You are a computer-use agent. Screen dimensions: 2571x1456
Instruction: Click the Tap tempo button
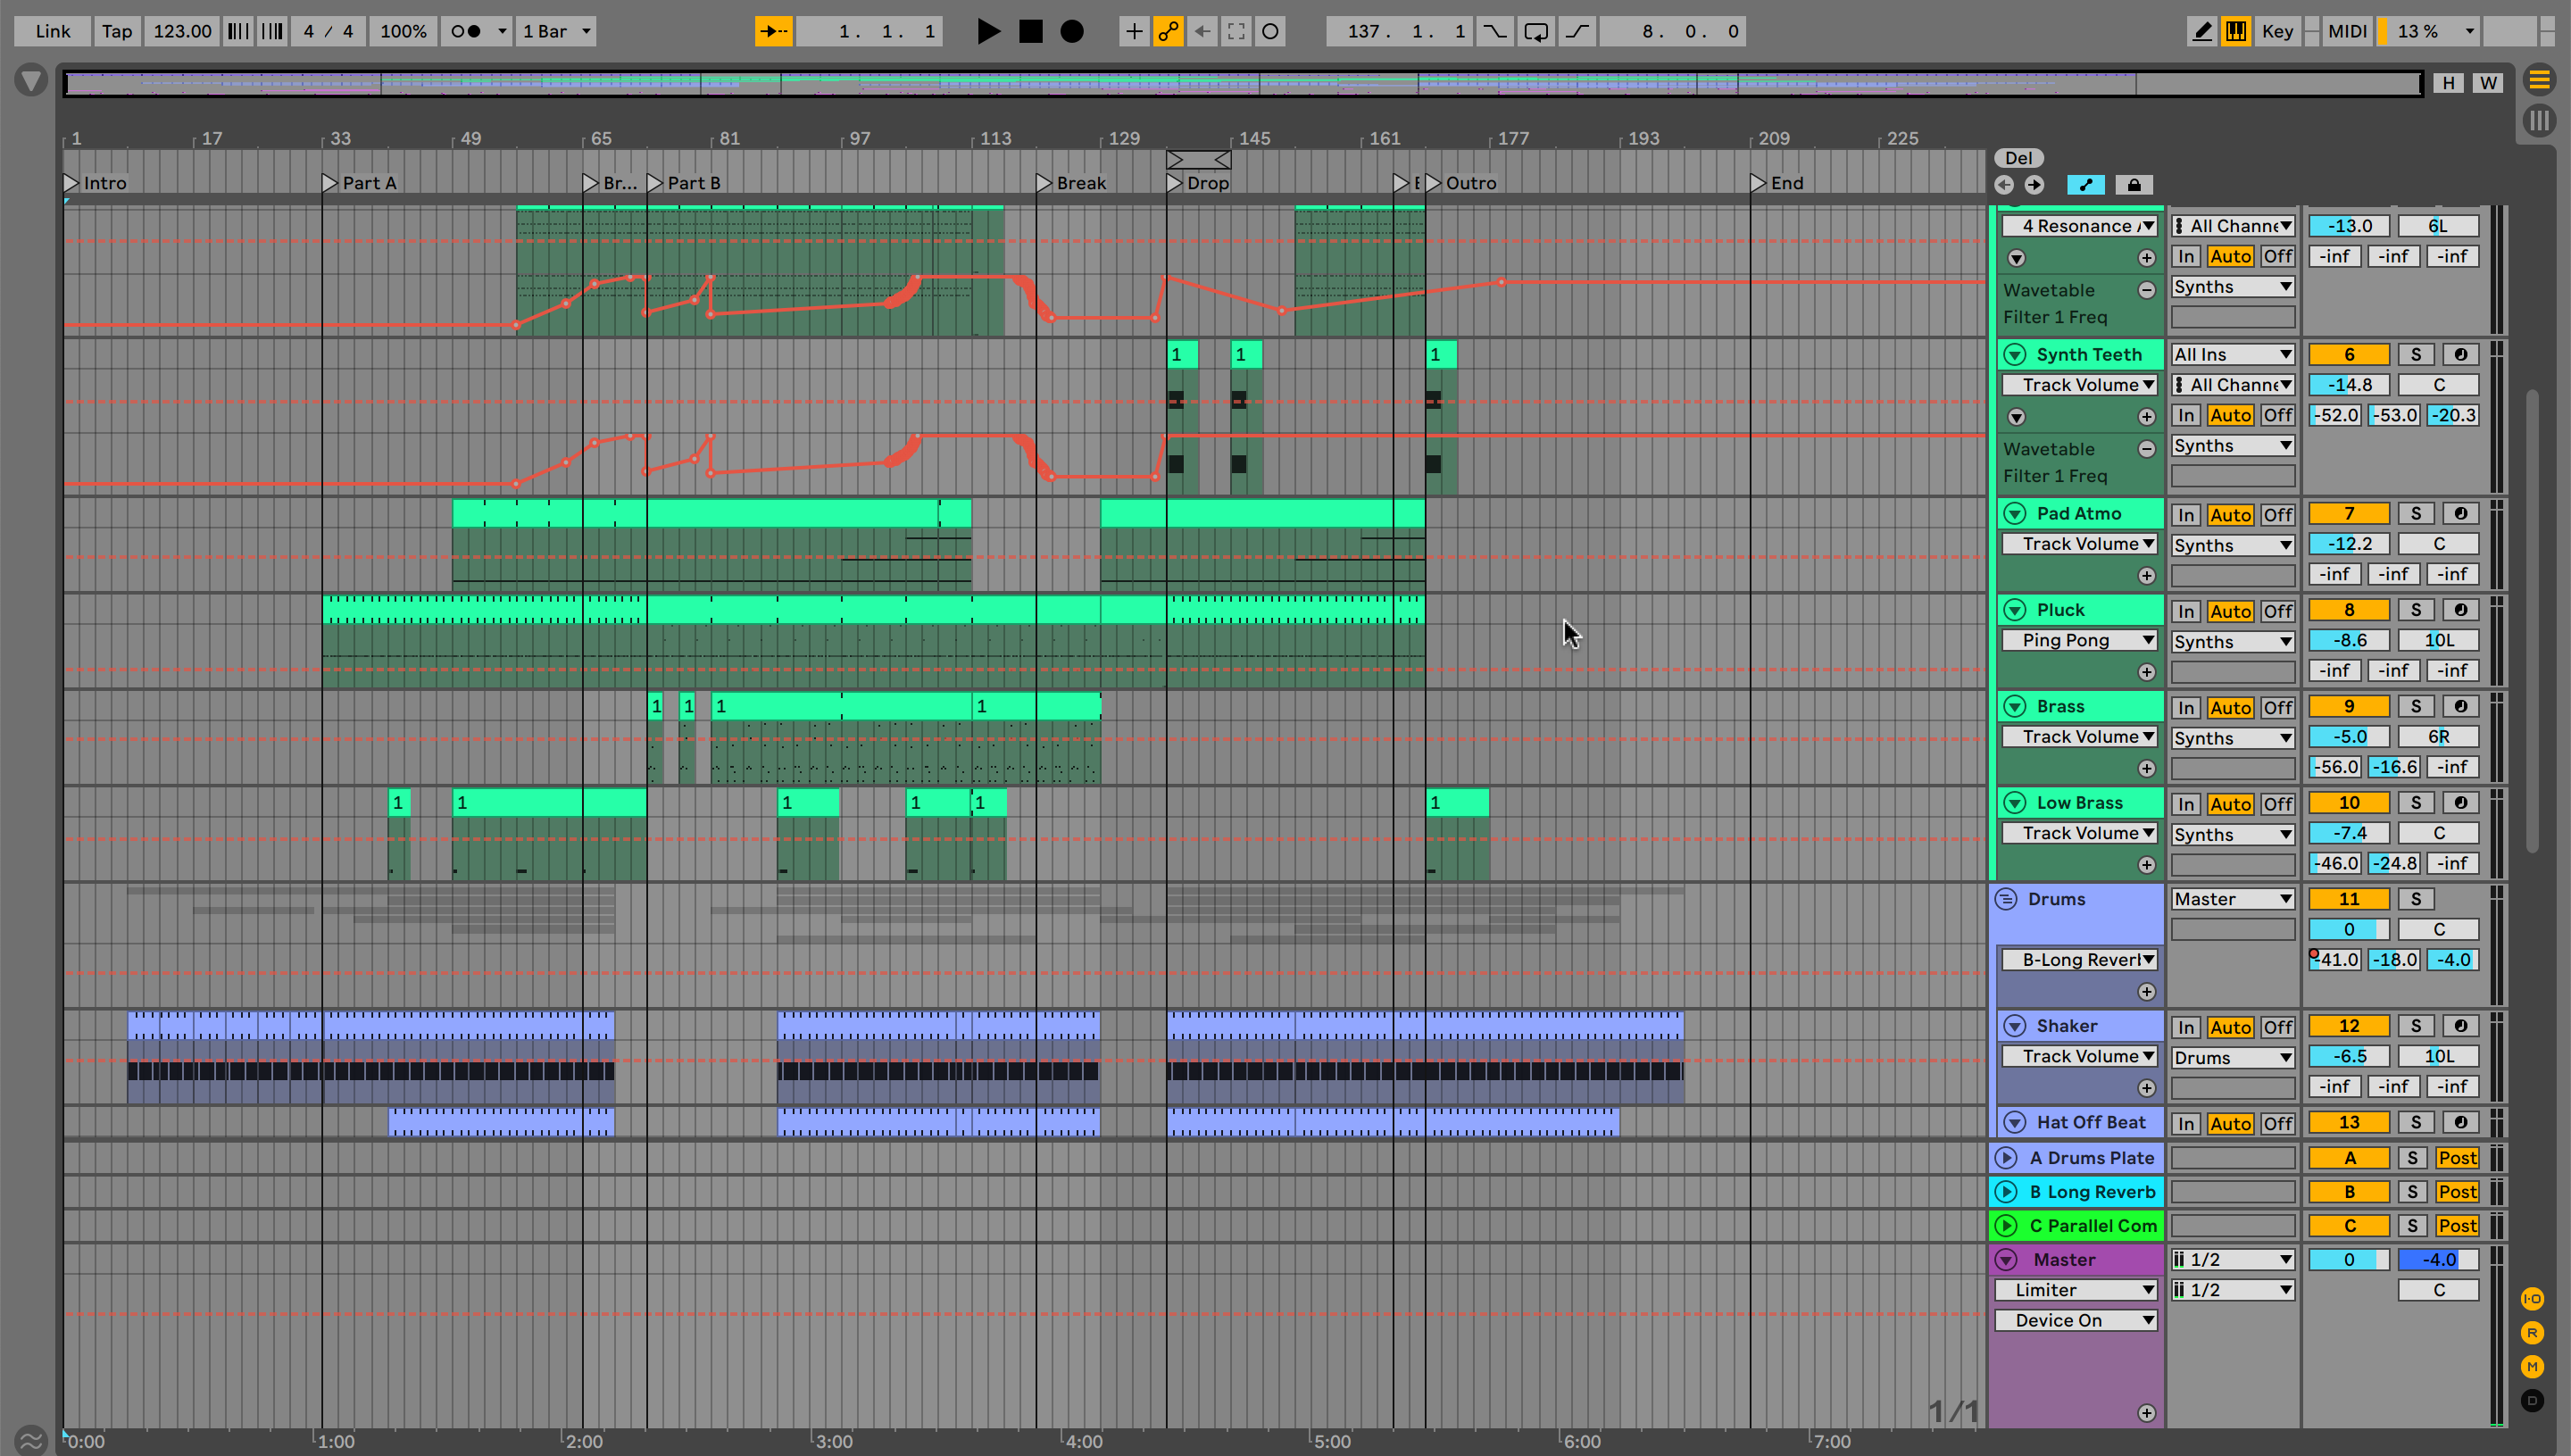pyautogui.click(x=116, y=31)
